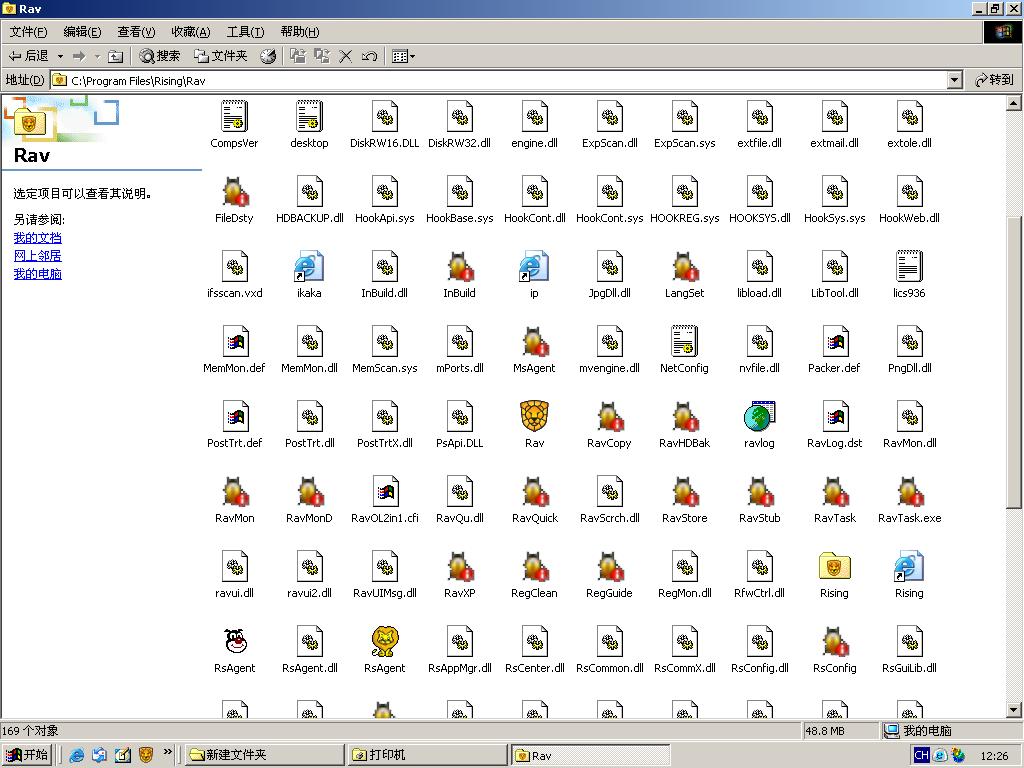Select the NetConfig settings file
The image size is (1024, 768).
pyautogui.click(x=684, y=342)
